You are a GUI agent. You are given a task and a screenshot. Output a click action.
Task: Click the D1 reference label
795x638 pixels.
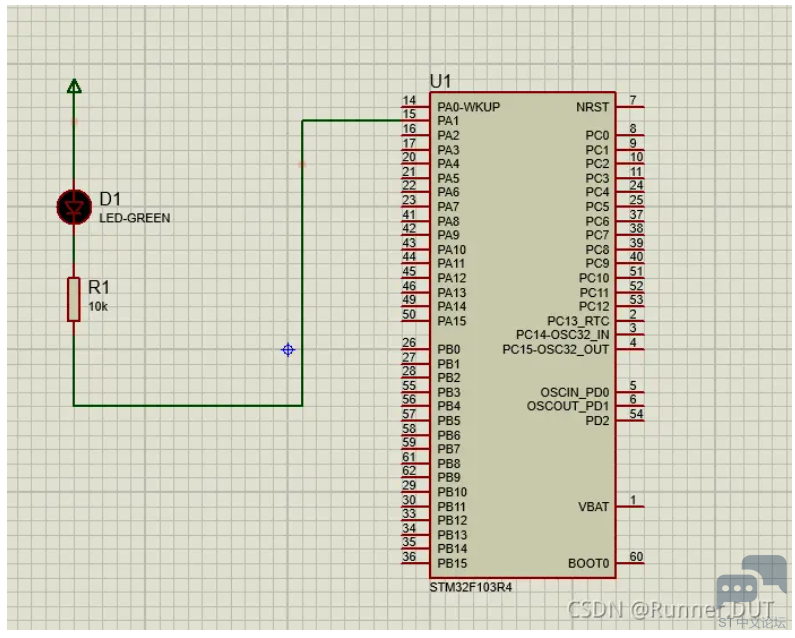(x=110, y=199)
